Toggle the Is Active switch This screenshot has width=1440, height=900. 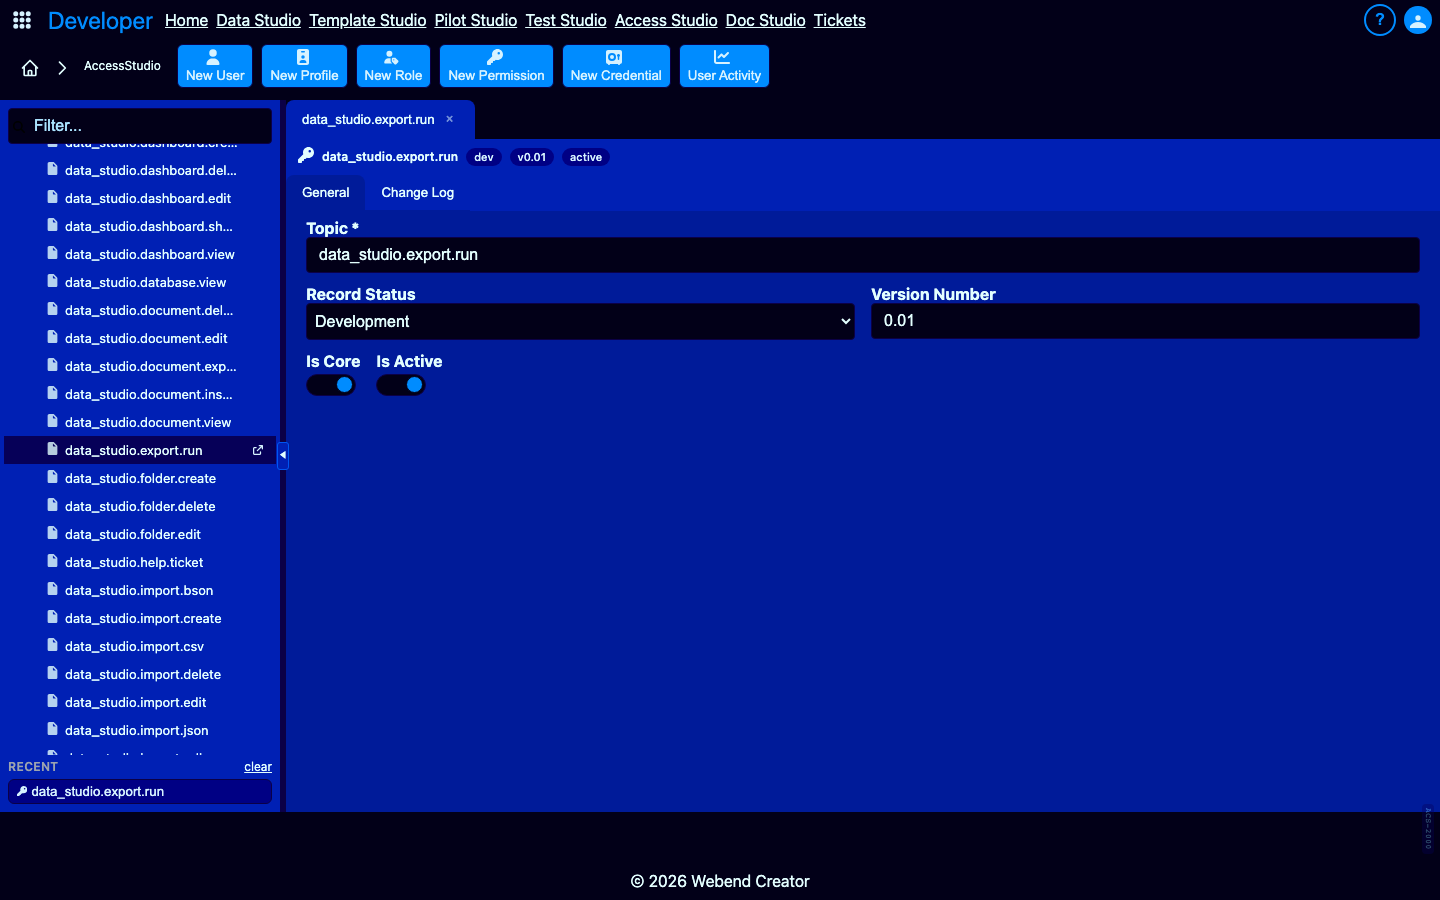[x=401, y=385]
